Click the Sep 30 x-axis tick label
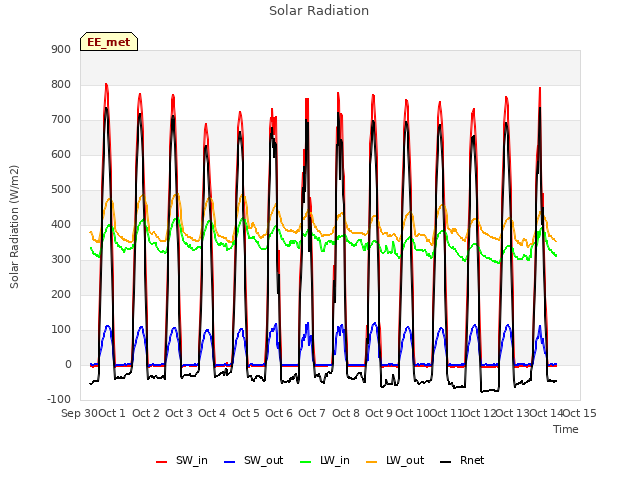 coord(79,413)
